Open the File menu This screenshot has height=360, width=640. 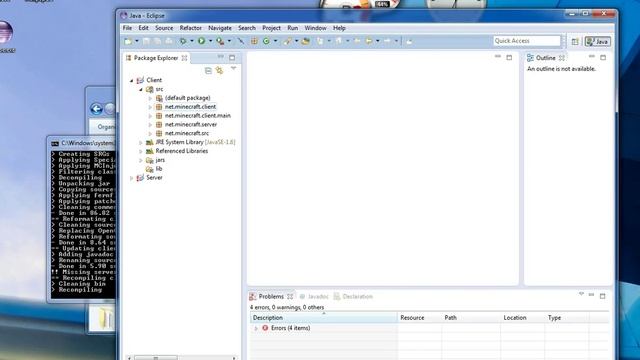click(127, 28)
